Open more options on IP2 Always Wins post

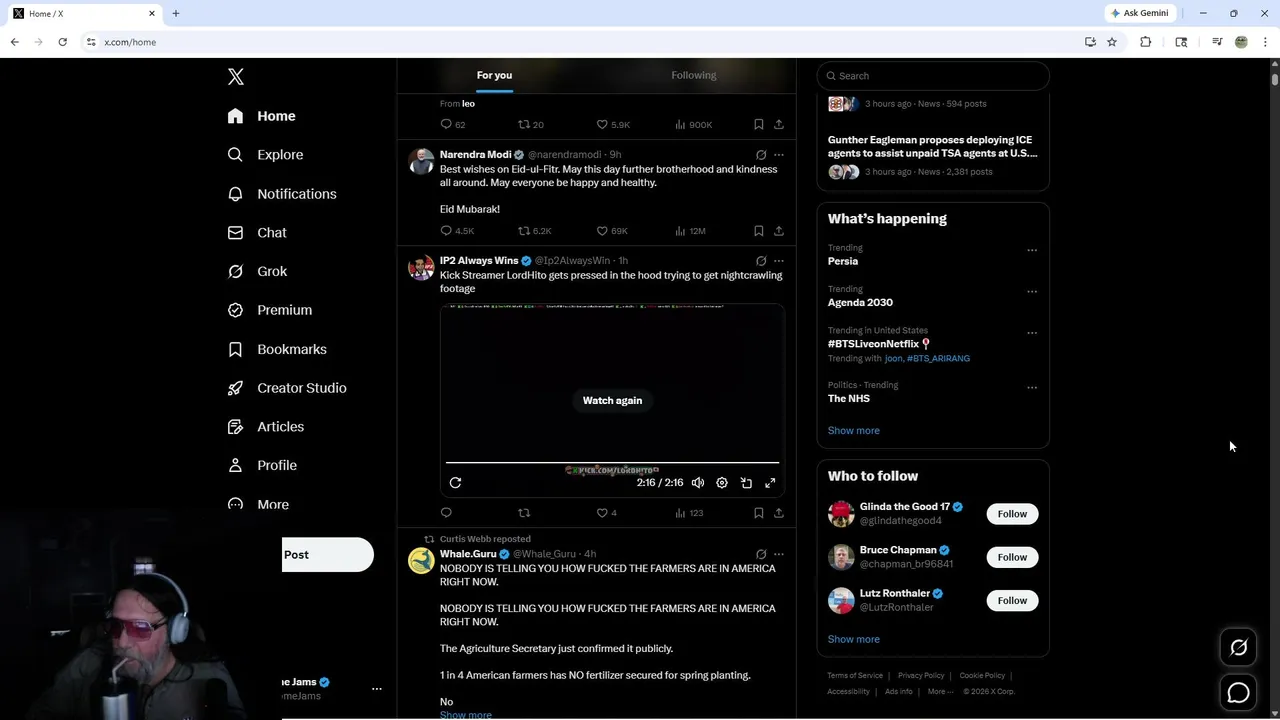pos(779,261)
